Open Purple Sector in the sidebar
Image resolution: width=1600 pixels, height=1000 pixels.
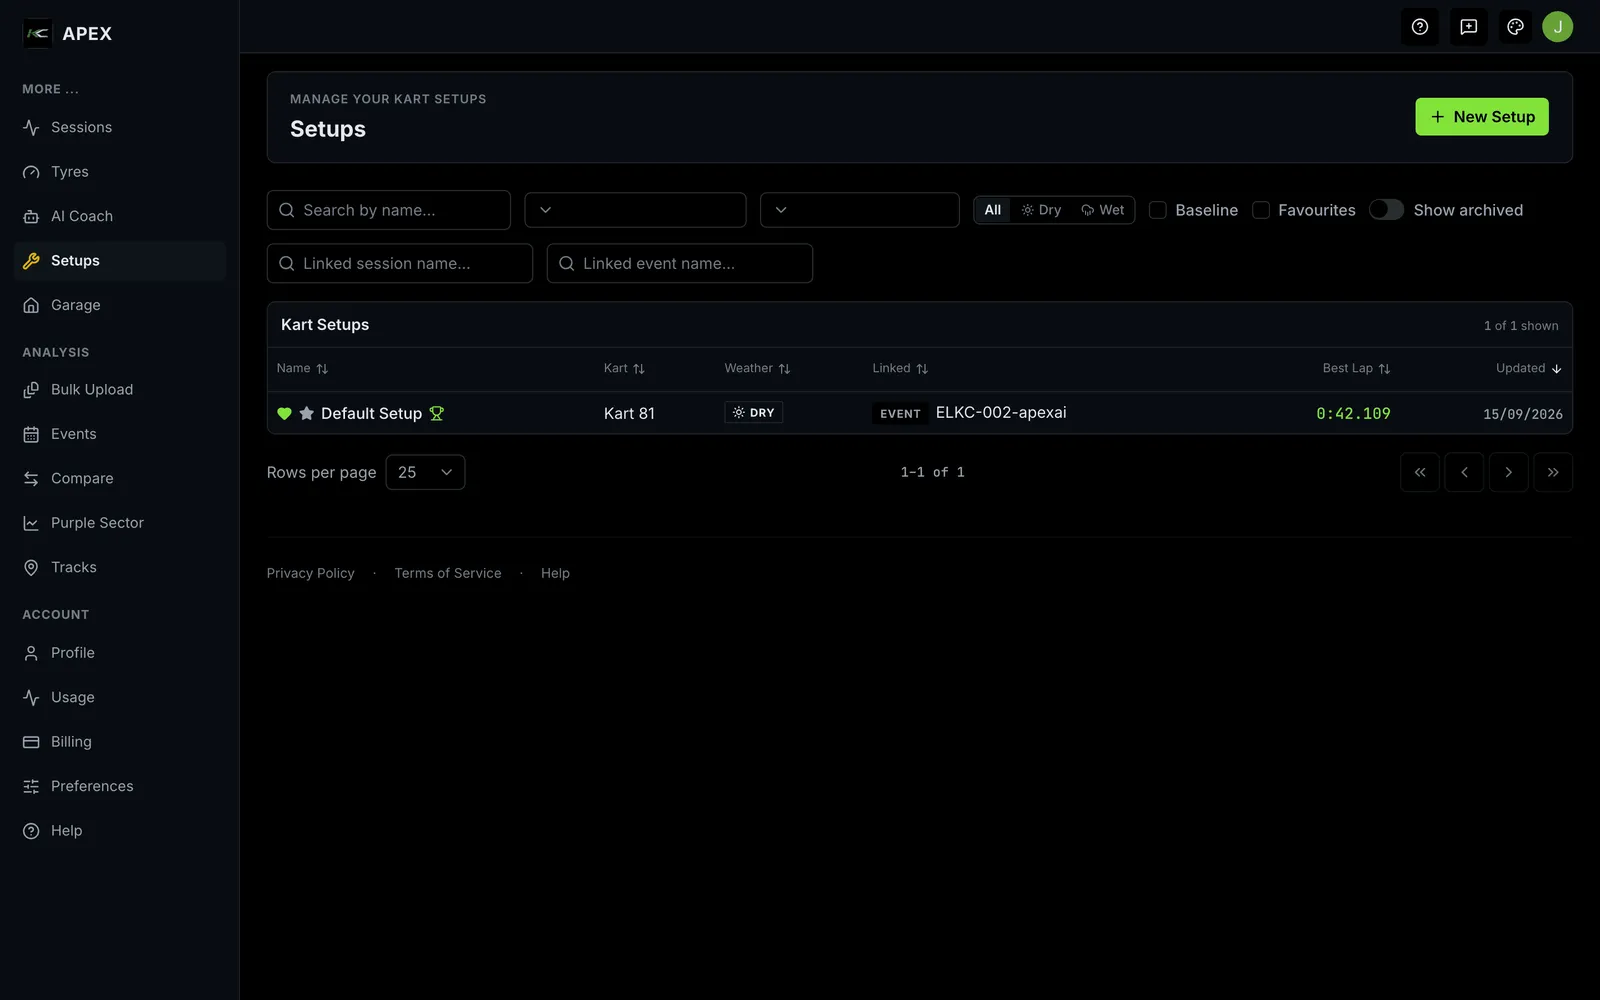[x=120, y=523]
